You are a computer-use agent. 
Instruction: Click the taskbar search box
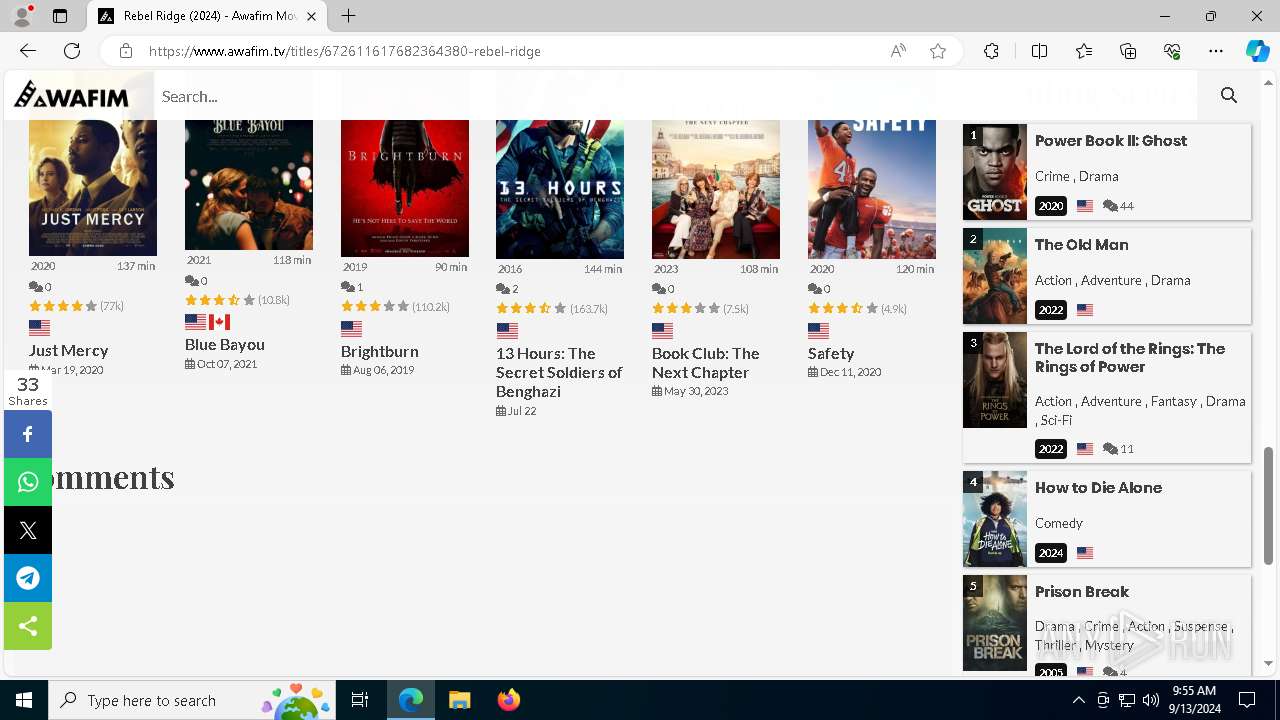click(192, 700)
